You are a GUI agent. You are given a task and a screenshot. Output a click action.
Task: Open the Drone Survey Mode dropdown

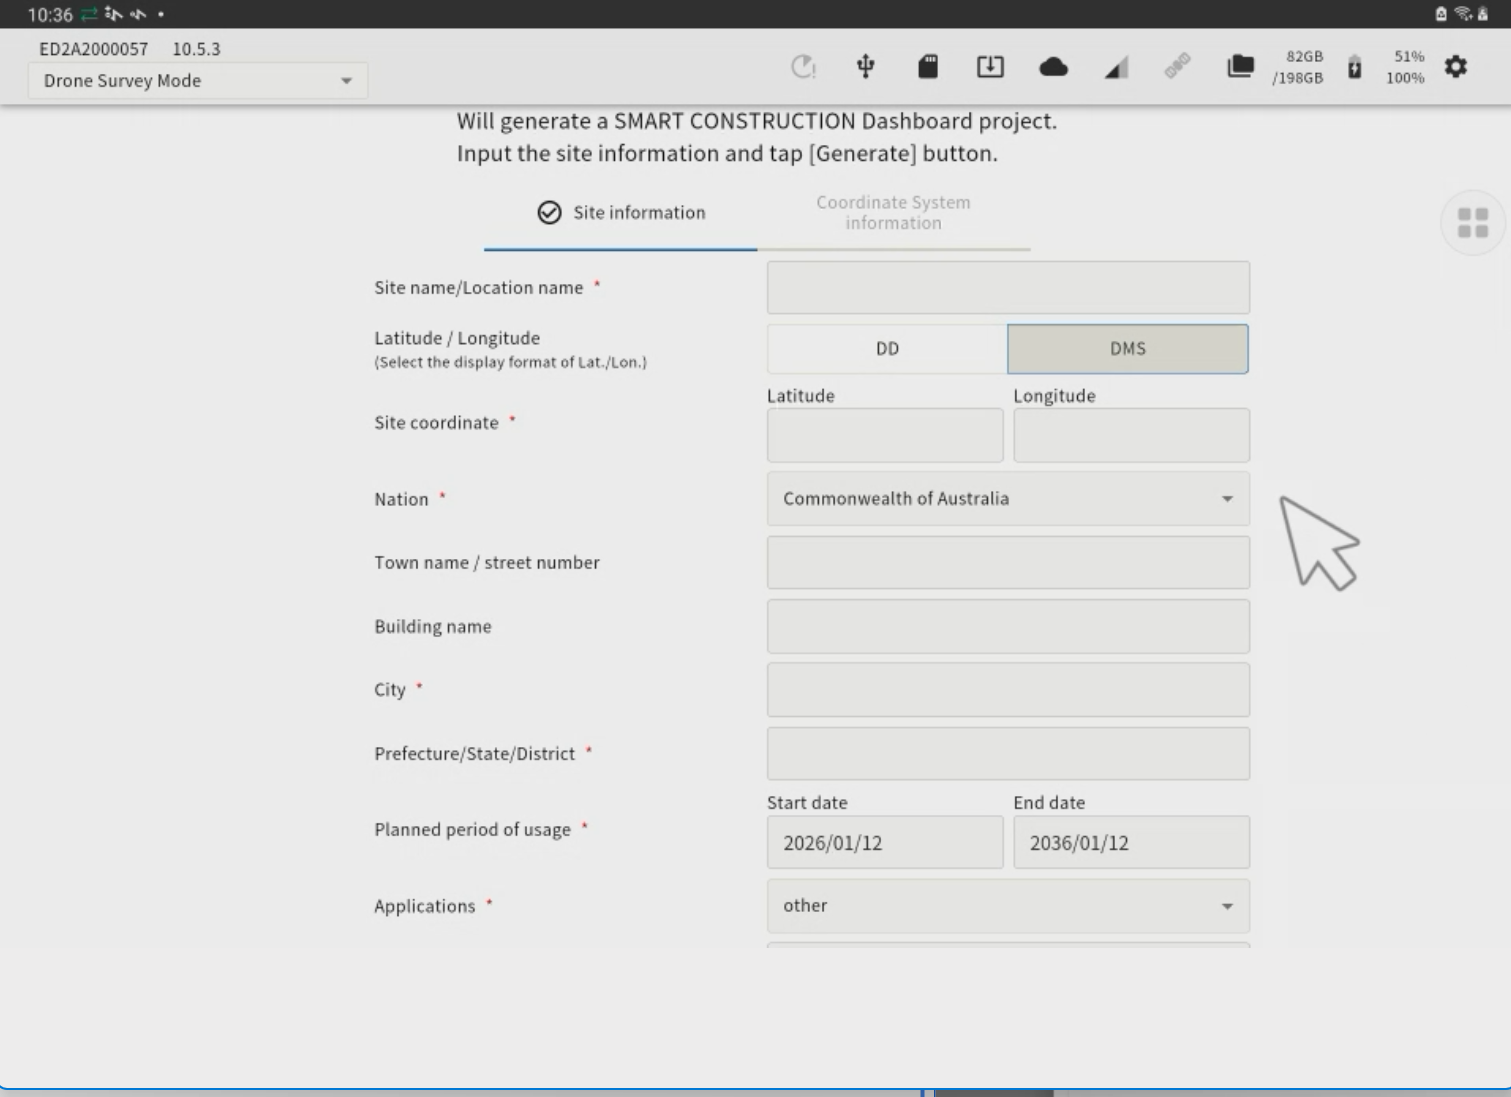pos(198,81)
